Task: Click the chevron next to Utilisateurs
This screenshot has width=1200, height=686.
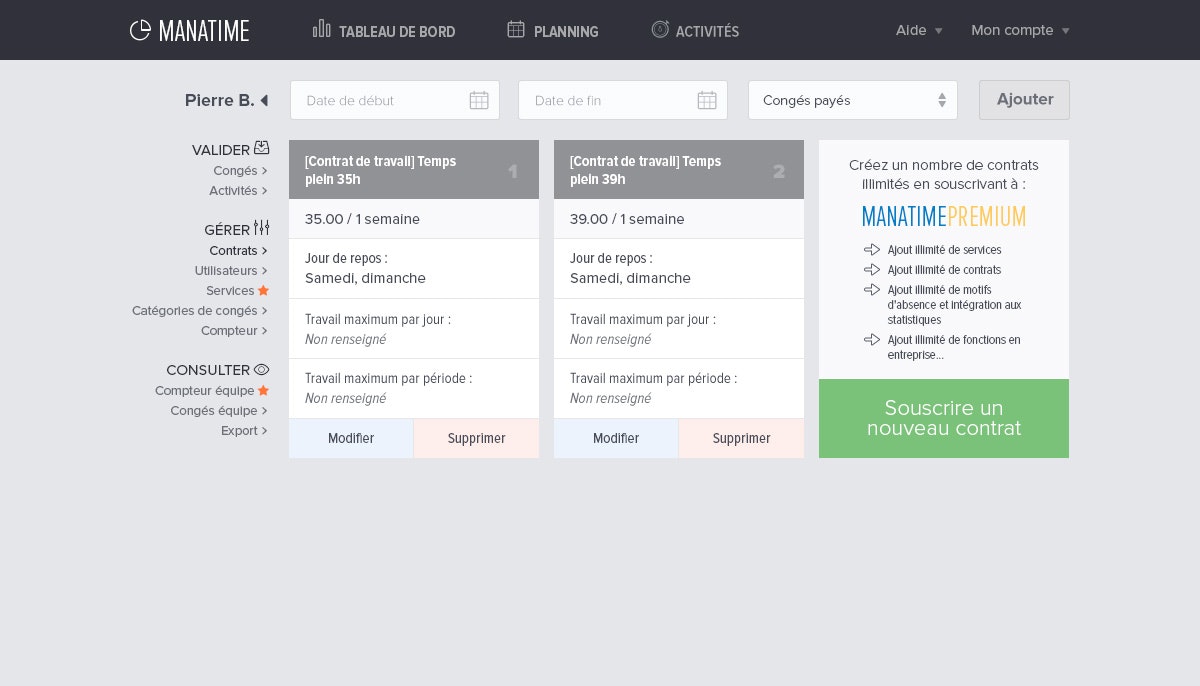Action: pyautogui.click(x=265, y=271)
